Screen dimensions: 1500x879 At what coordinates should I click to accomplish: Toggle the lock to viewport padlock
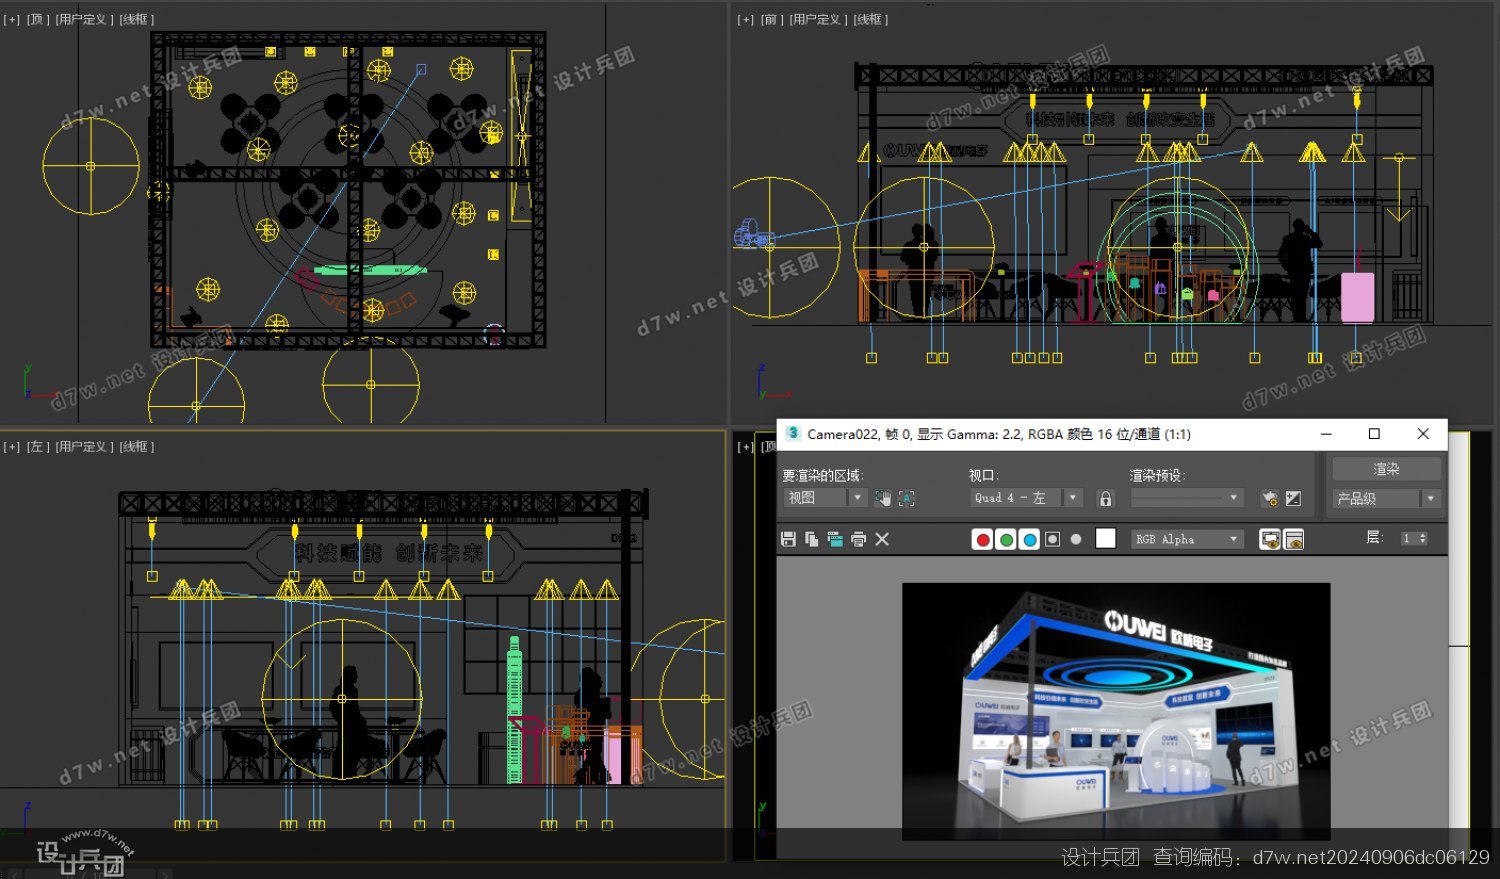1105,498
